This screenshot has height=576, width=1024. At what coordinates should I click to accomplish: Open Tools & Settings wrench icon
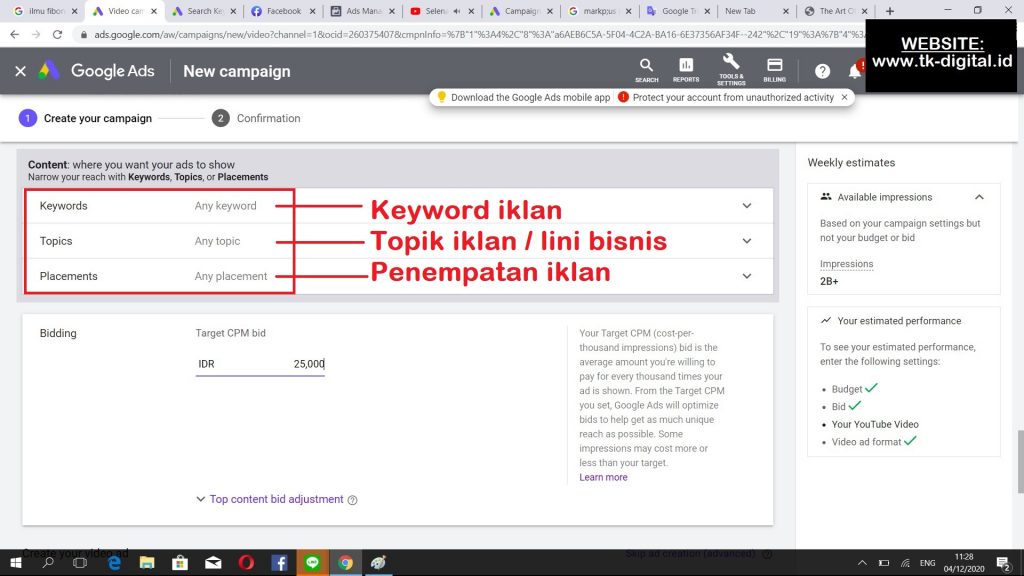click(730, 69)
